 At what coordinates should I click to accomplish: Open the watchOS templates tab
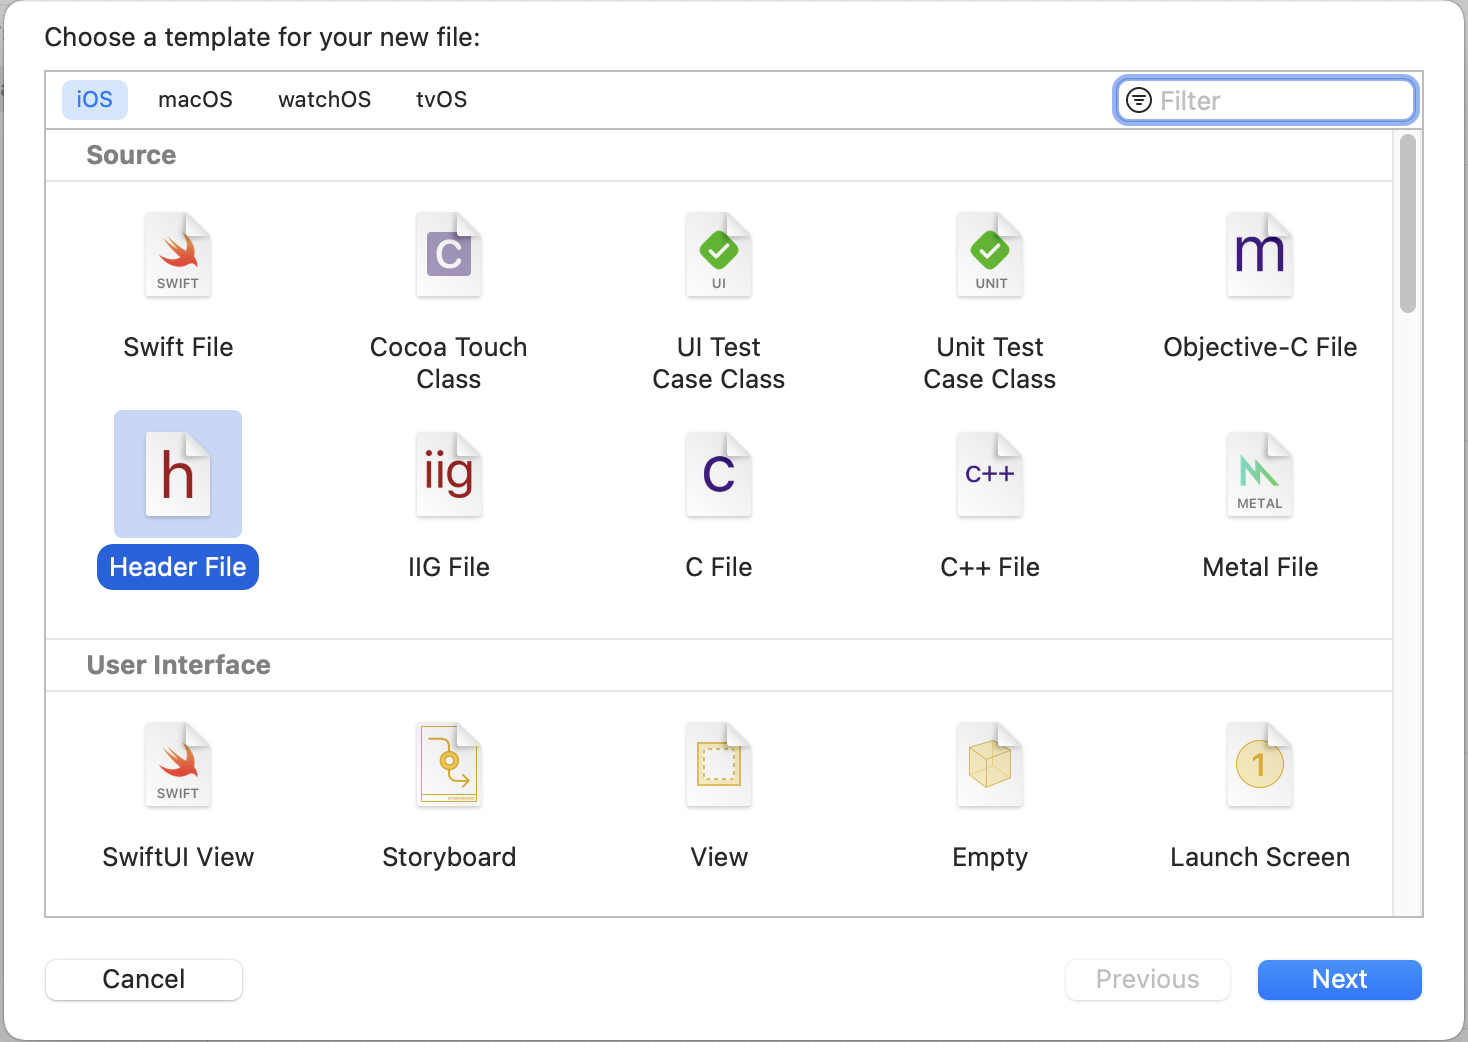(325, 100)
